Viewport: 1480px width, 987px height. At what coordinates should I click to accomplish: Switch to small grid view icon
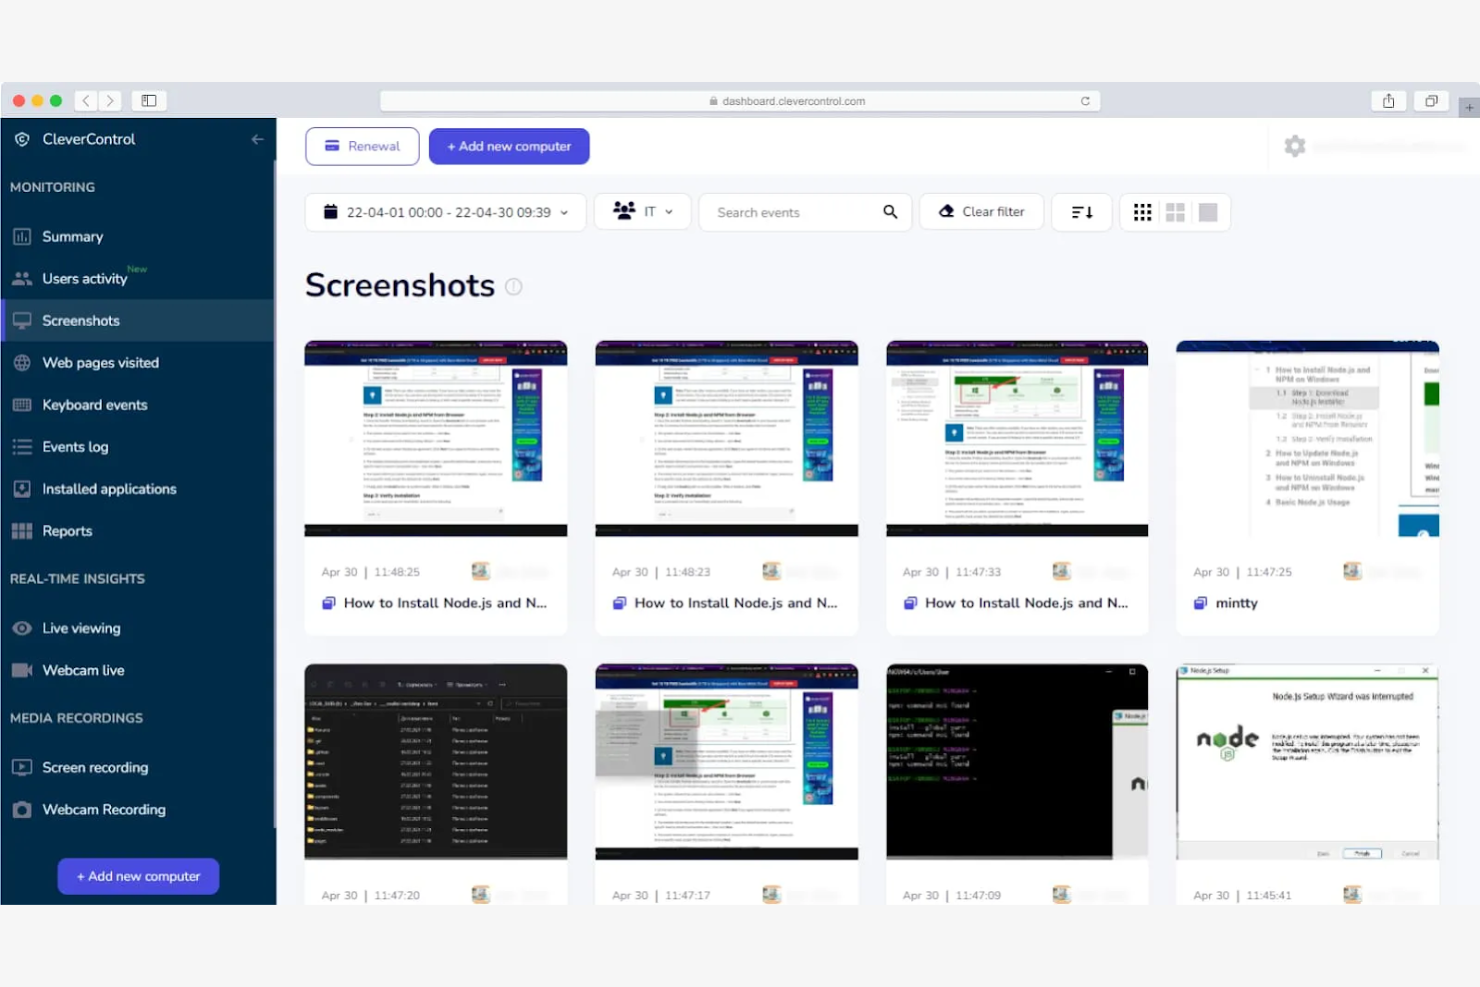[x=1142, y=212]
